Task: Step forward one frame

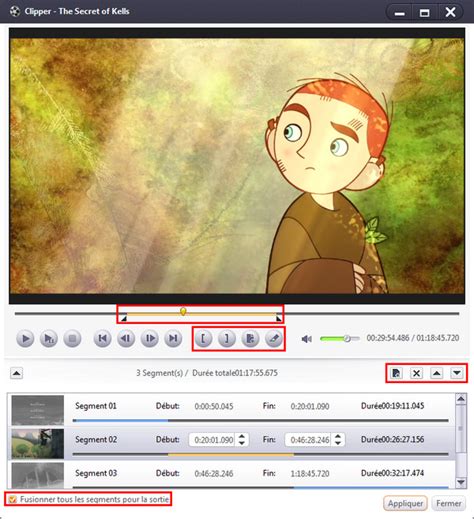Action: tap(149, 339)
